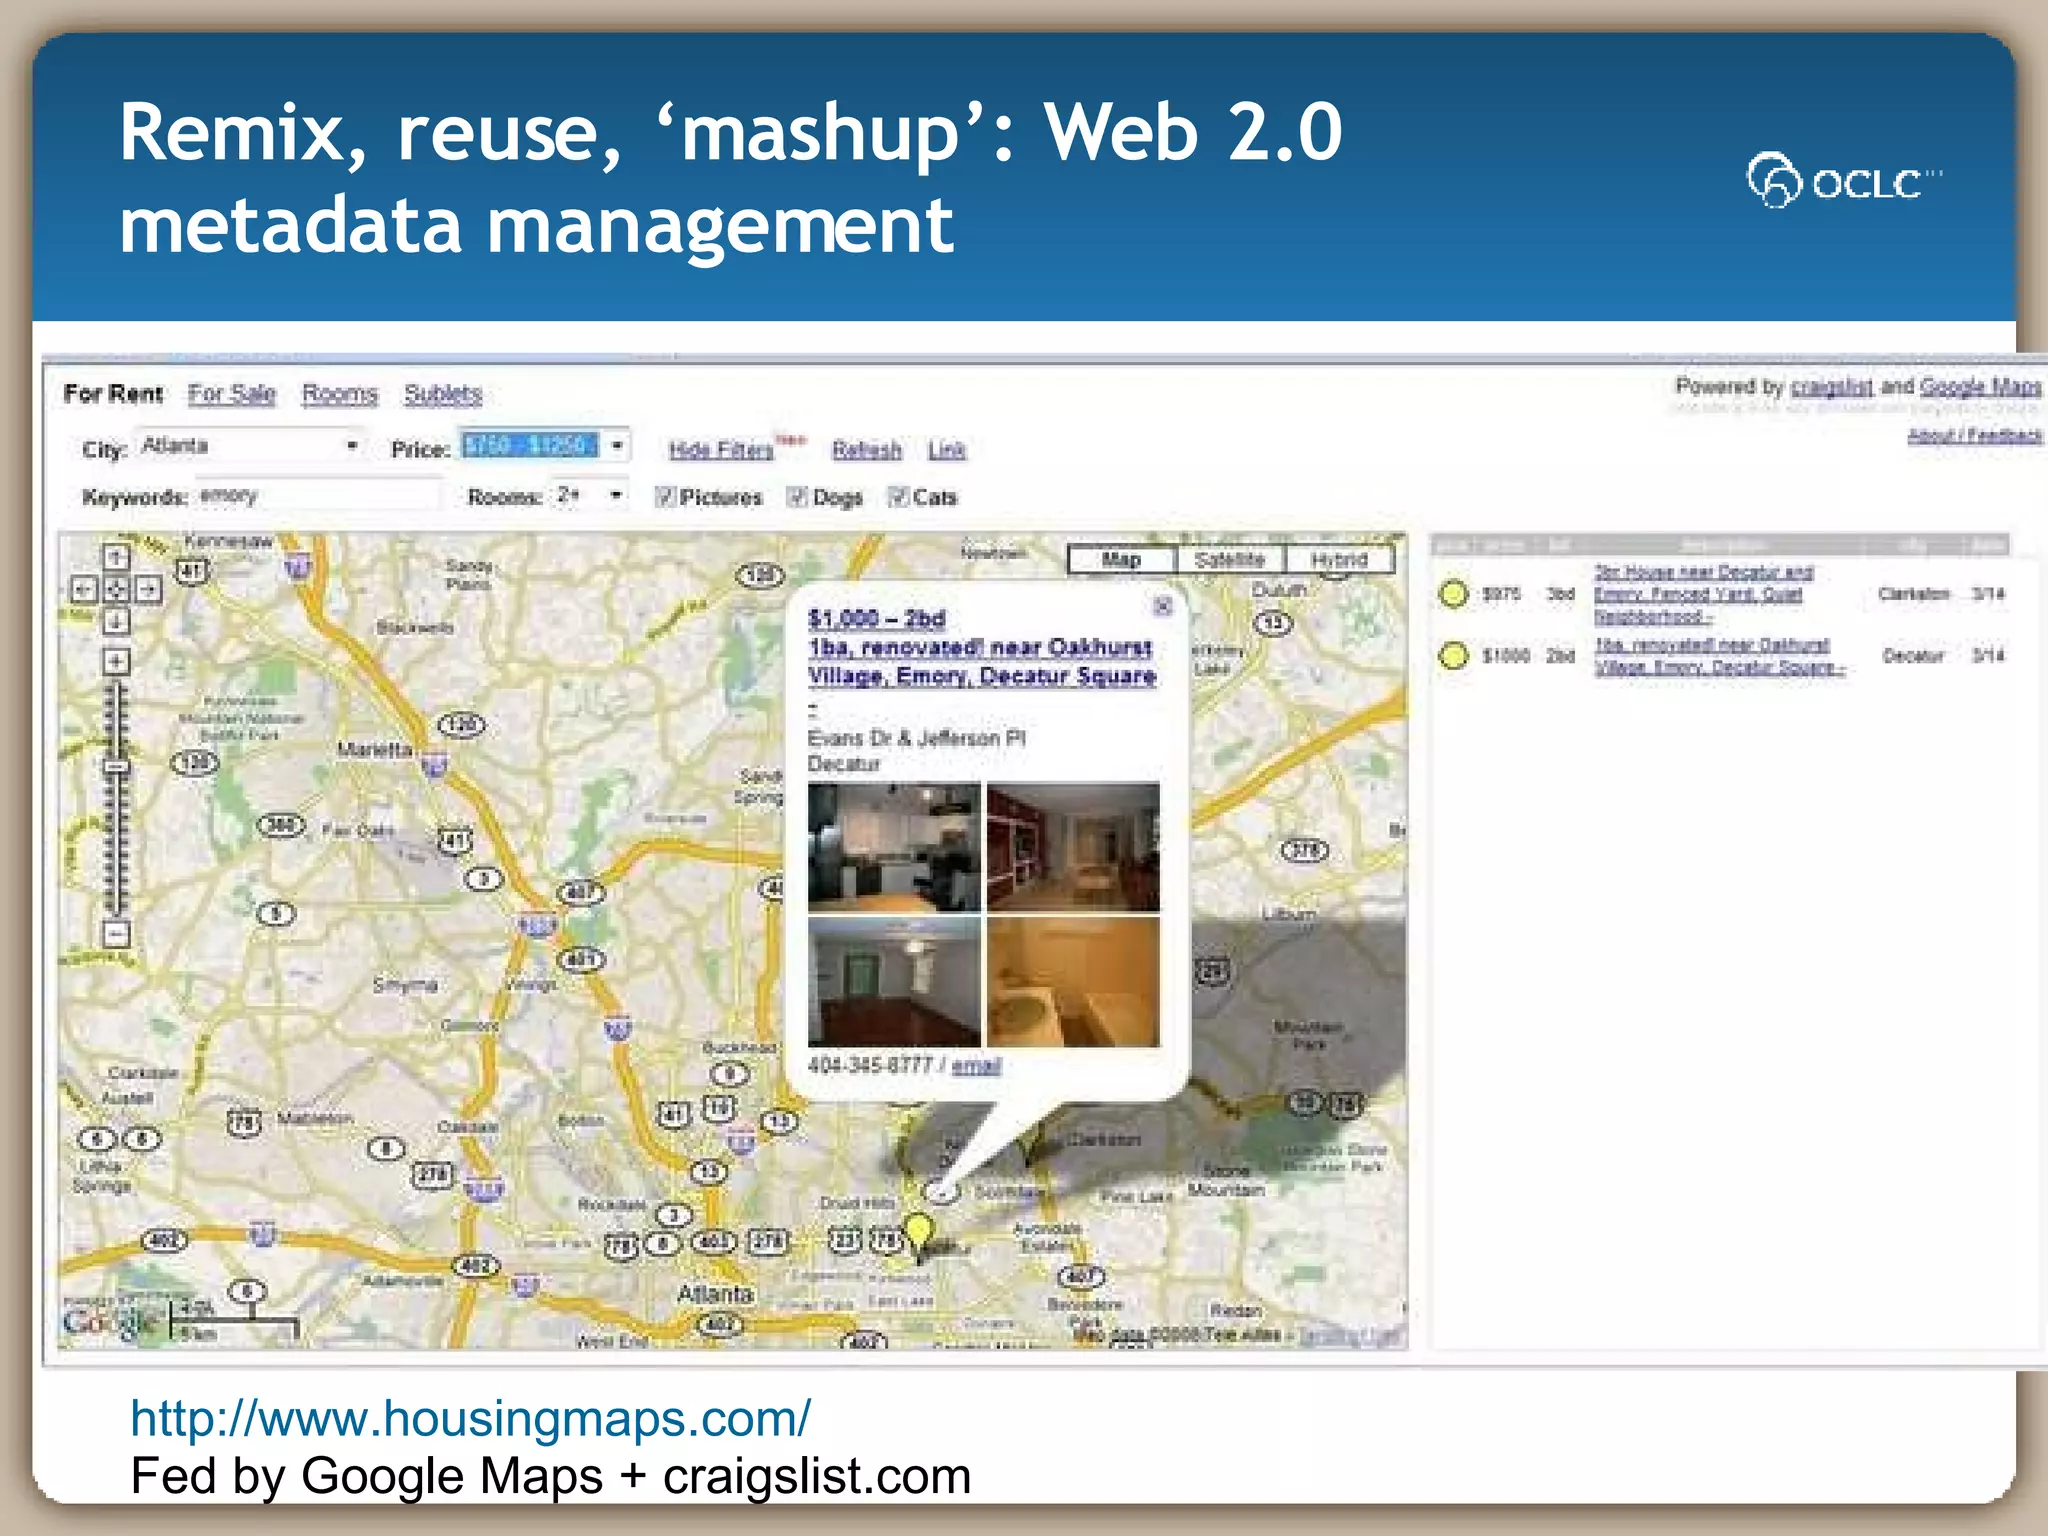Click in the Keywords field containing emory
Viewport: 2048px width, 1536px height.
click(317, 496)
